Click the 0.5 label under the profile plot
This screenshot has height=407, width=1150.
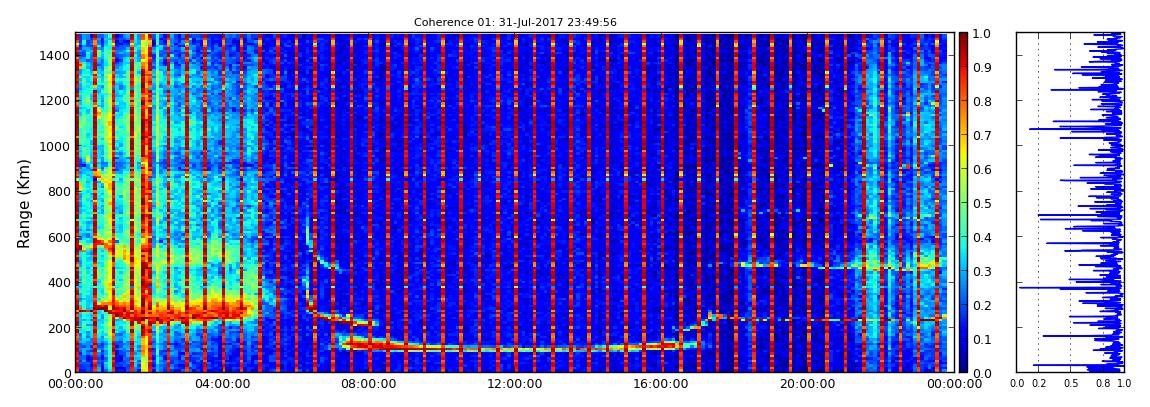1071,383
